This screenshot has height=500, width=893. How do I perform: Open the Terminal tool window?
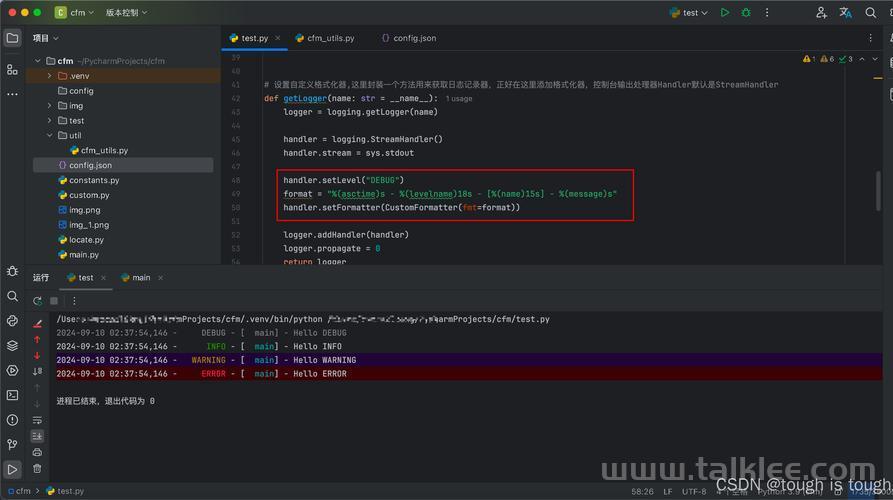(12, 395)
